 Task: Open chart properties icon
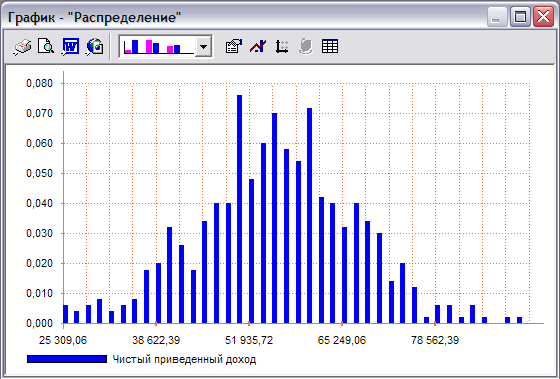click(x=234, y=46)
